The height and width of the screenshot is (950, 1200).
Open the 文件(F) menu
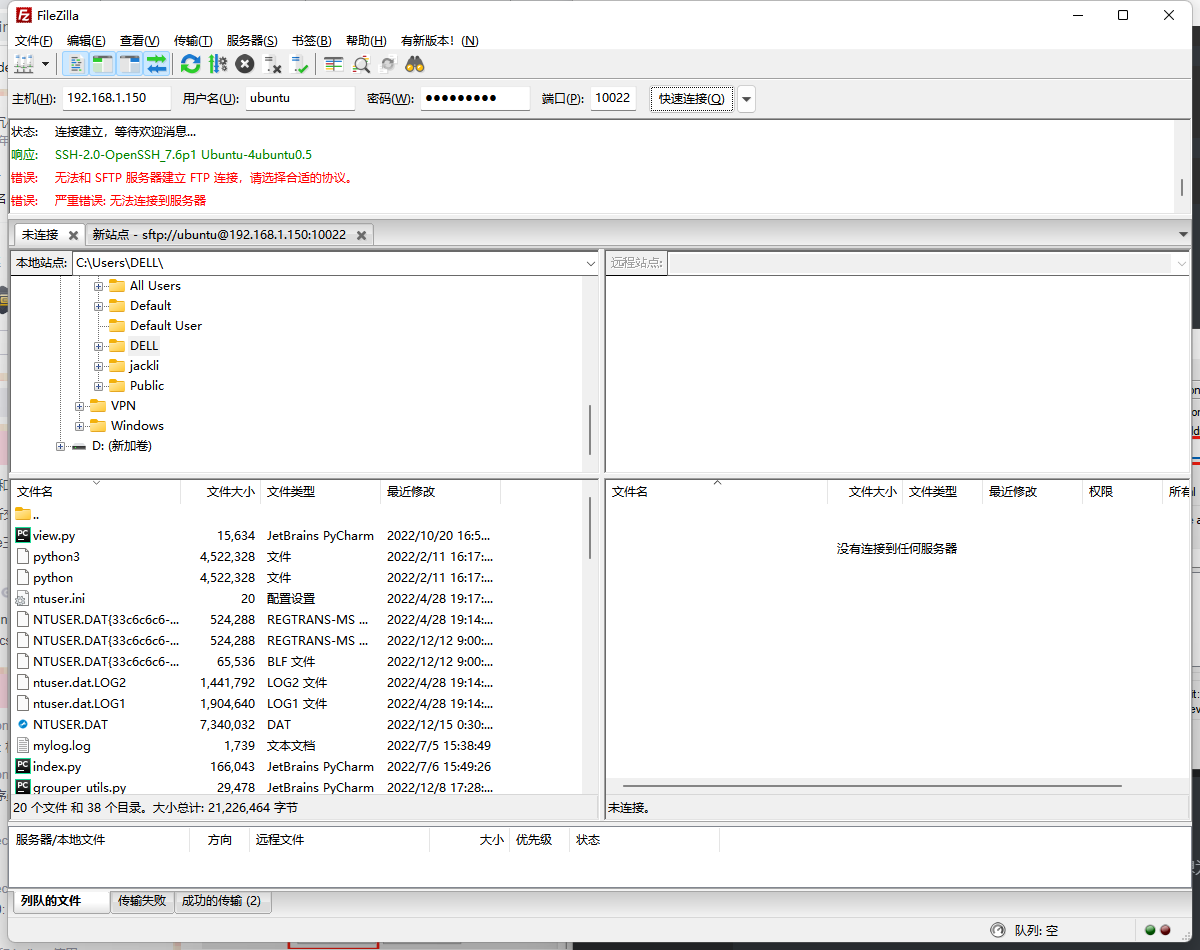tap(33, 41)
